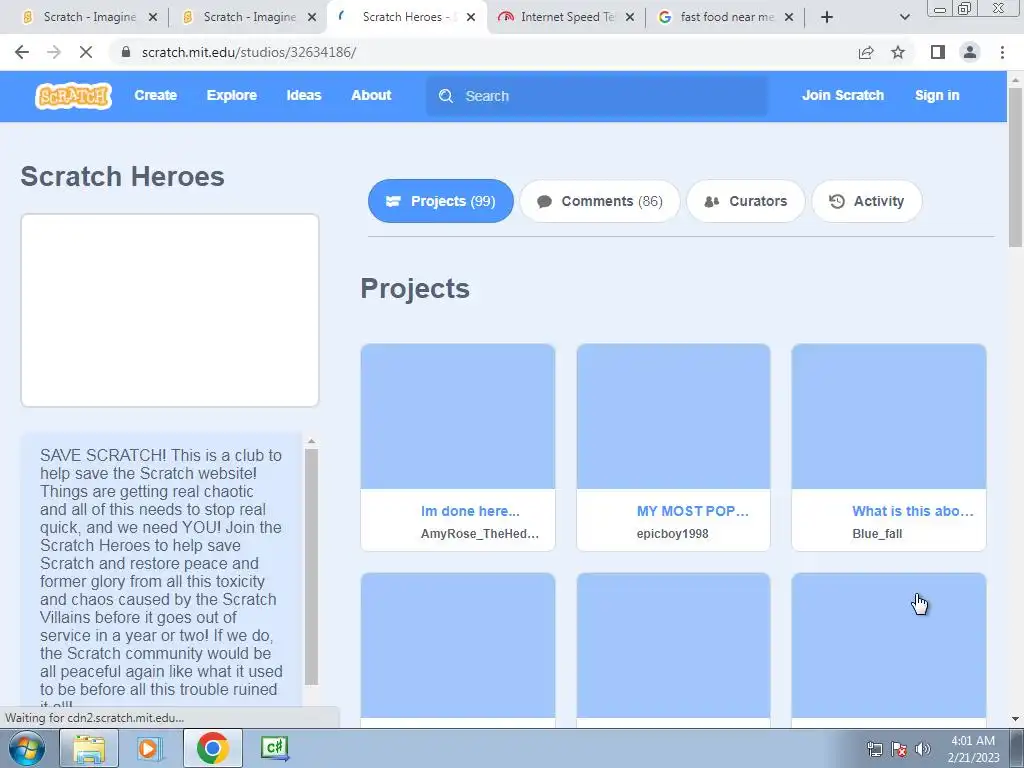Viewport: 1024px width, 768px height.
Task: Open the Activity tab
Action: point(867,201)
